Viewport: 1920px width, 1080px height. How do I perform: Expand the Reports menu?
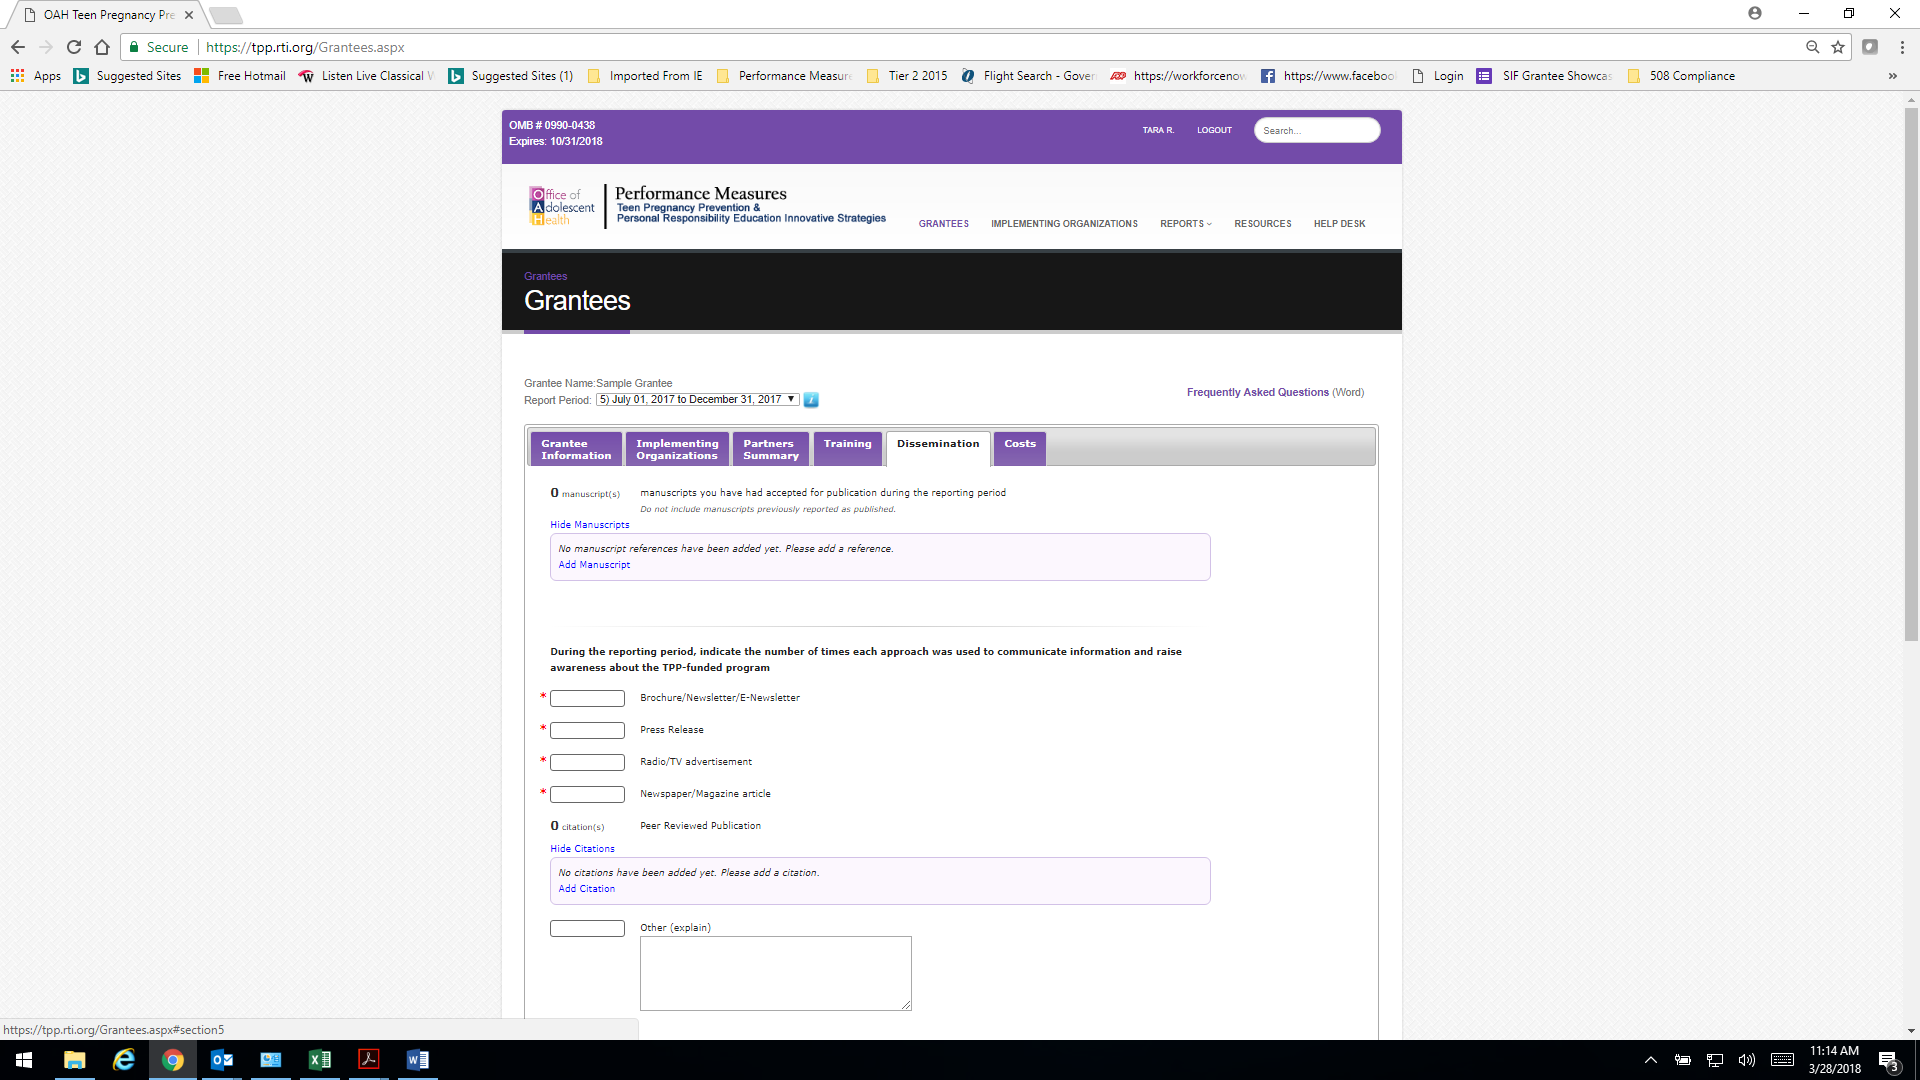[x=1185, y=224]
